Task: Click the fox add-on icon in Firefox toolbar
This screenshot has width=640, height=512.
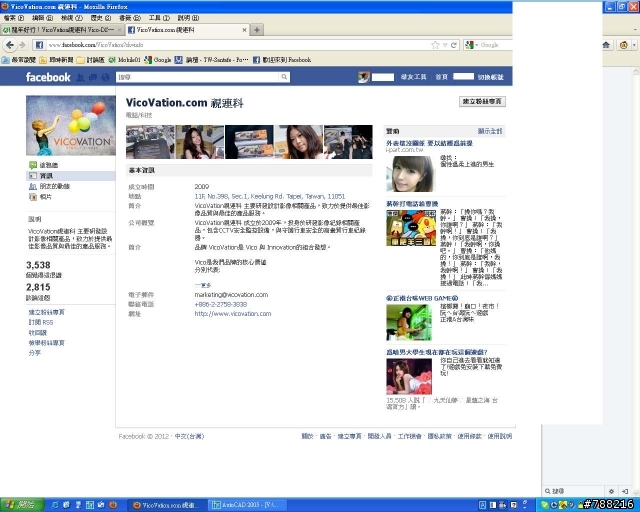Action: pyautogui.click(x=623, y=45)
